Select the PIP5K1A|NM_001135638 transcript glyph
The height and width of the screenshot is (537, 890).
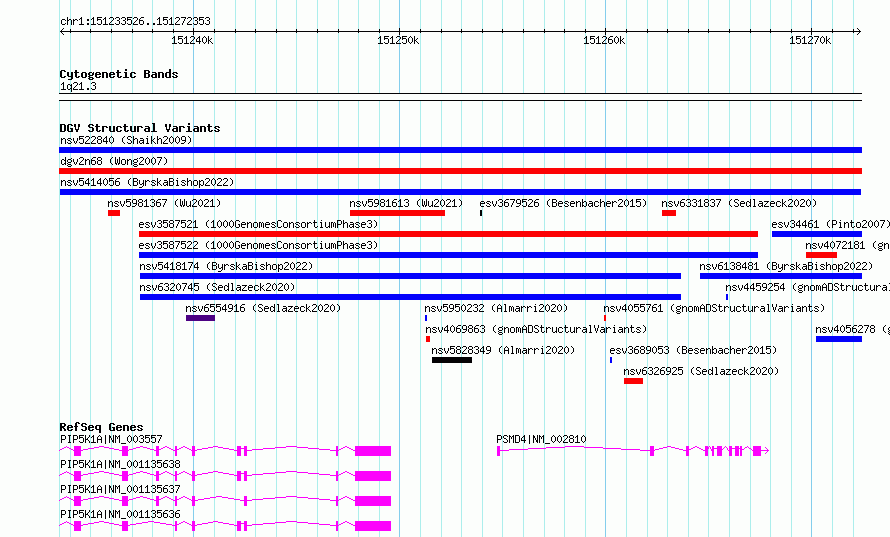pyautogui.click(x=225, y=476)
